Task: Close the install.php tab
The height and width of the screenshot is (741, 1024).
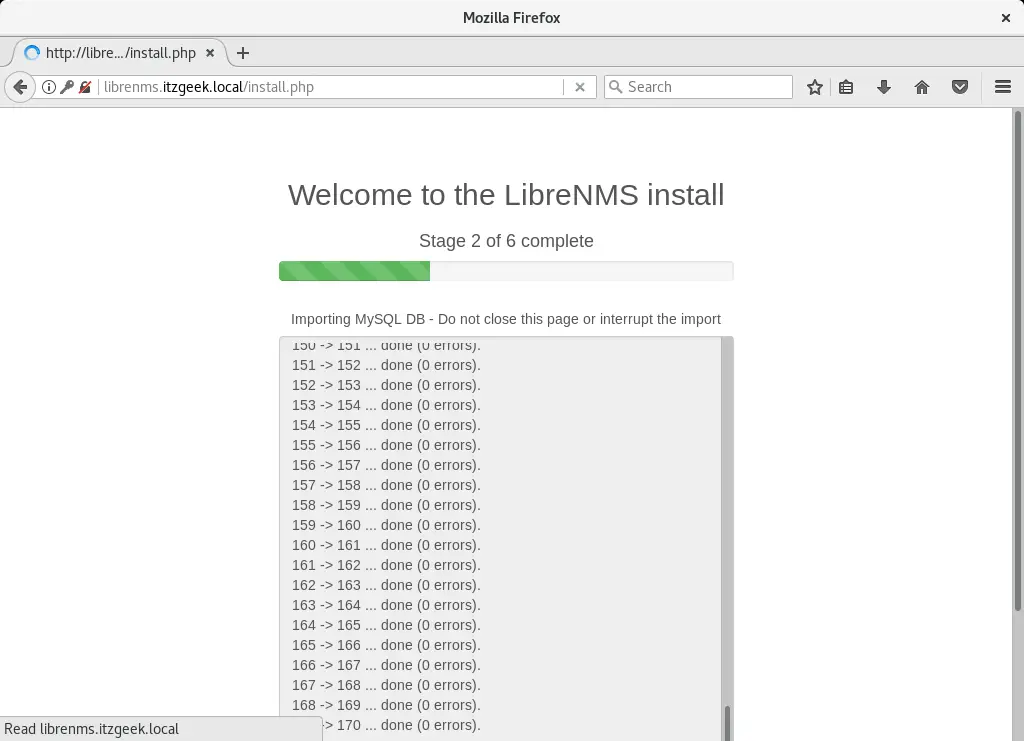Action: [x=210, y=53]
